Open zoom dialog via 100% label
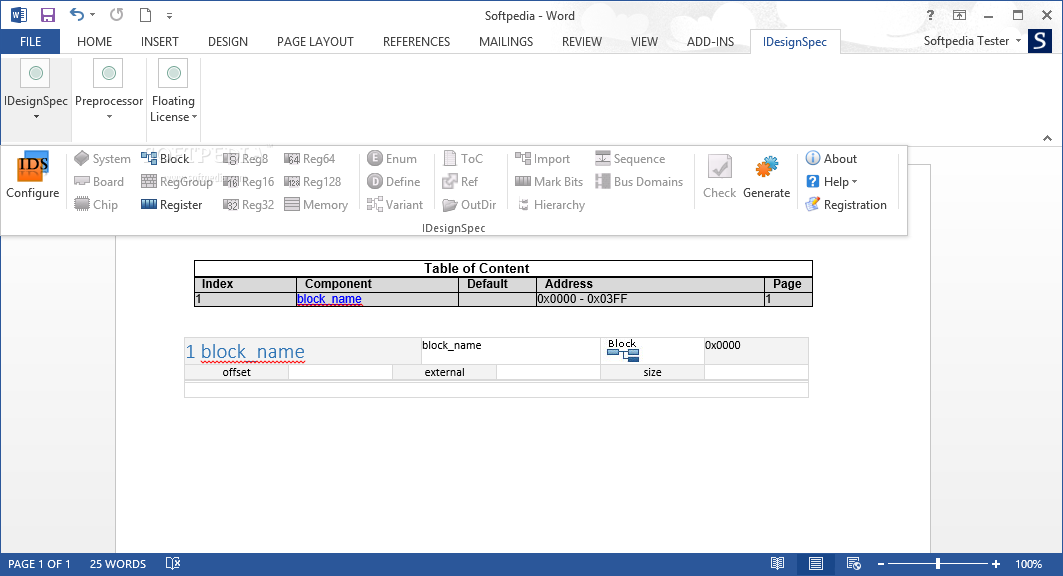Viewport: 1063px width, 576px height. pos(1028,564)
